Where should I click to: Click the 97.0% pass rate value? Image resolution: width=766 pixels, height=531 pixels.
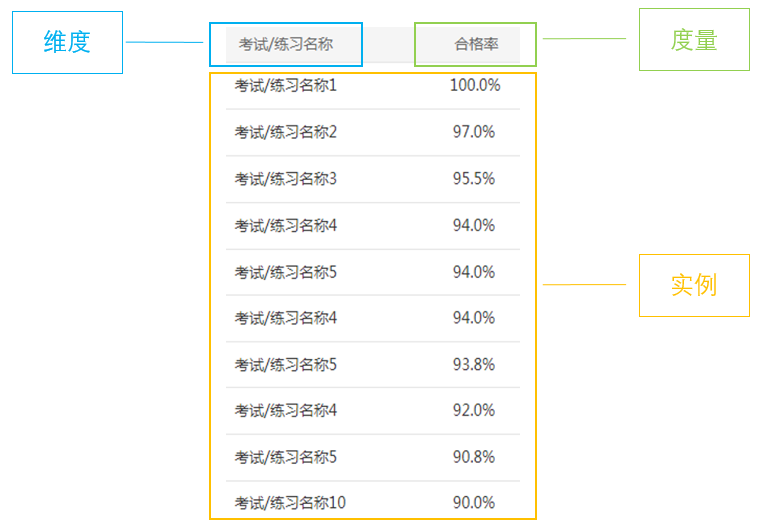pos(474,132)
